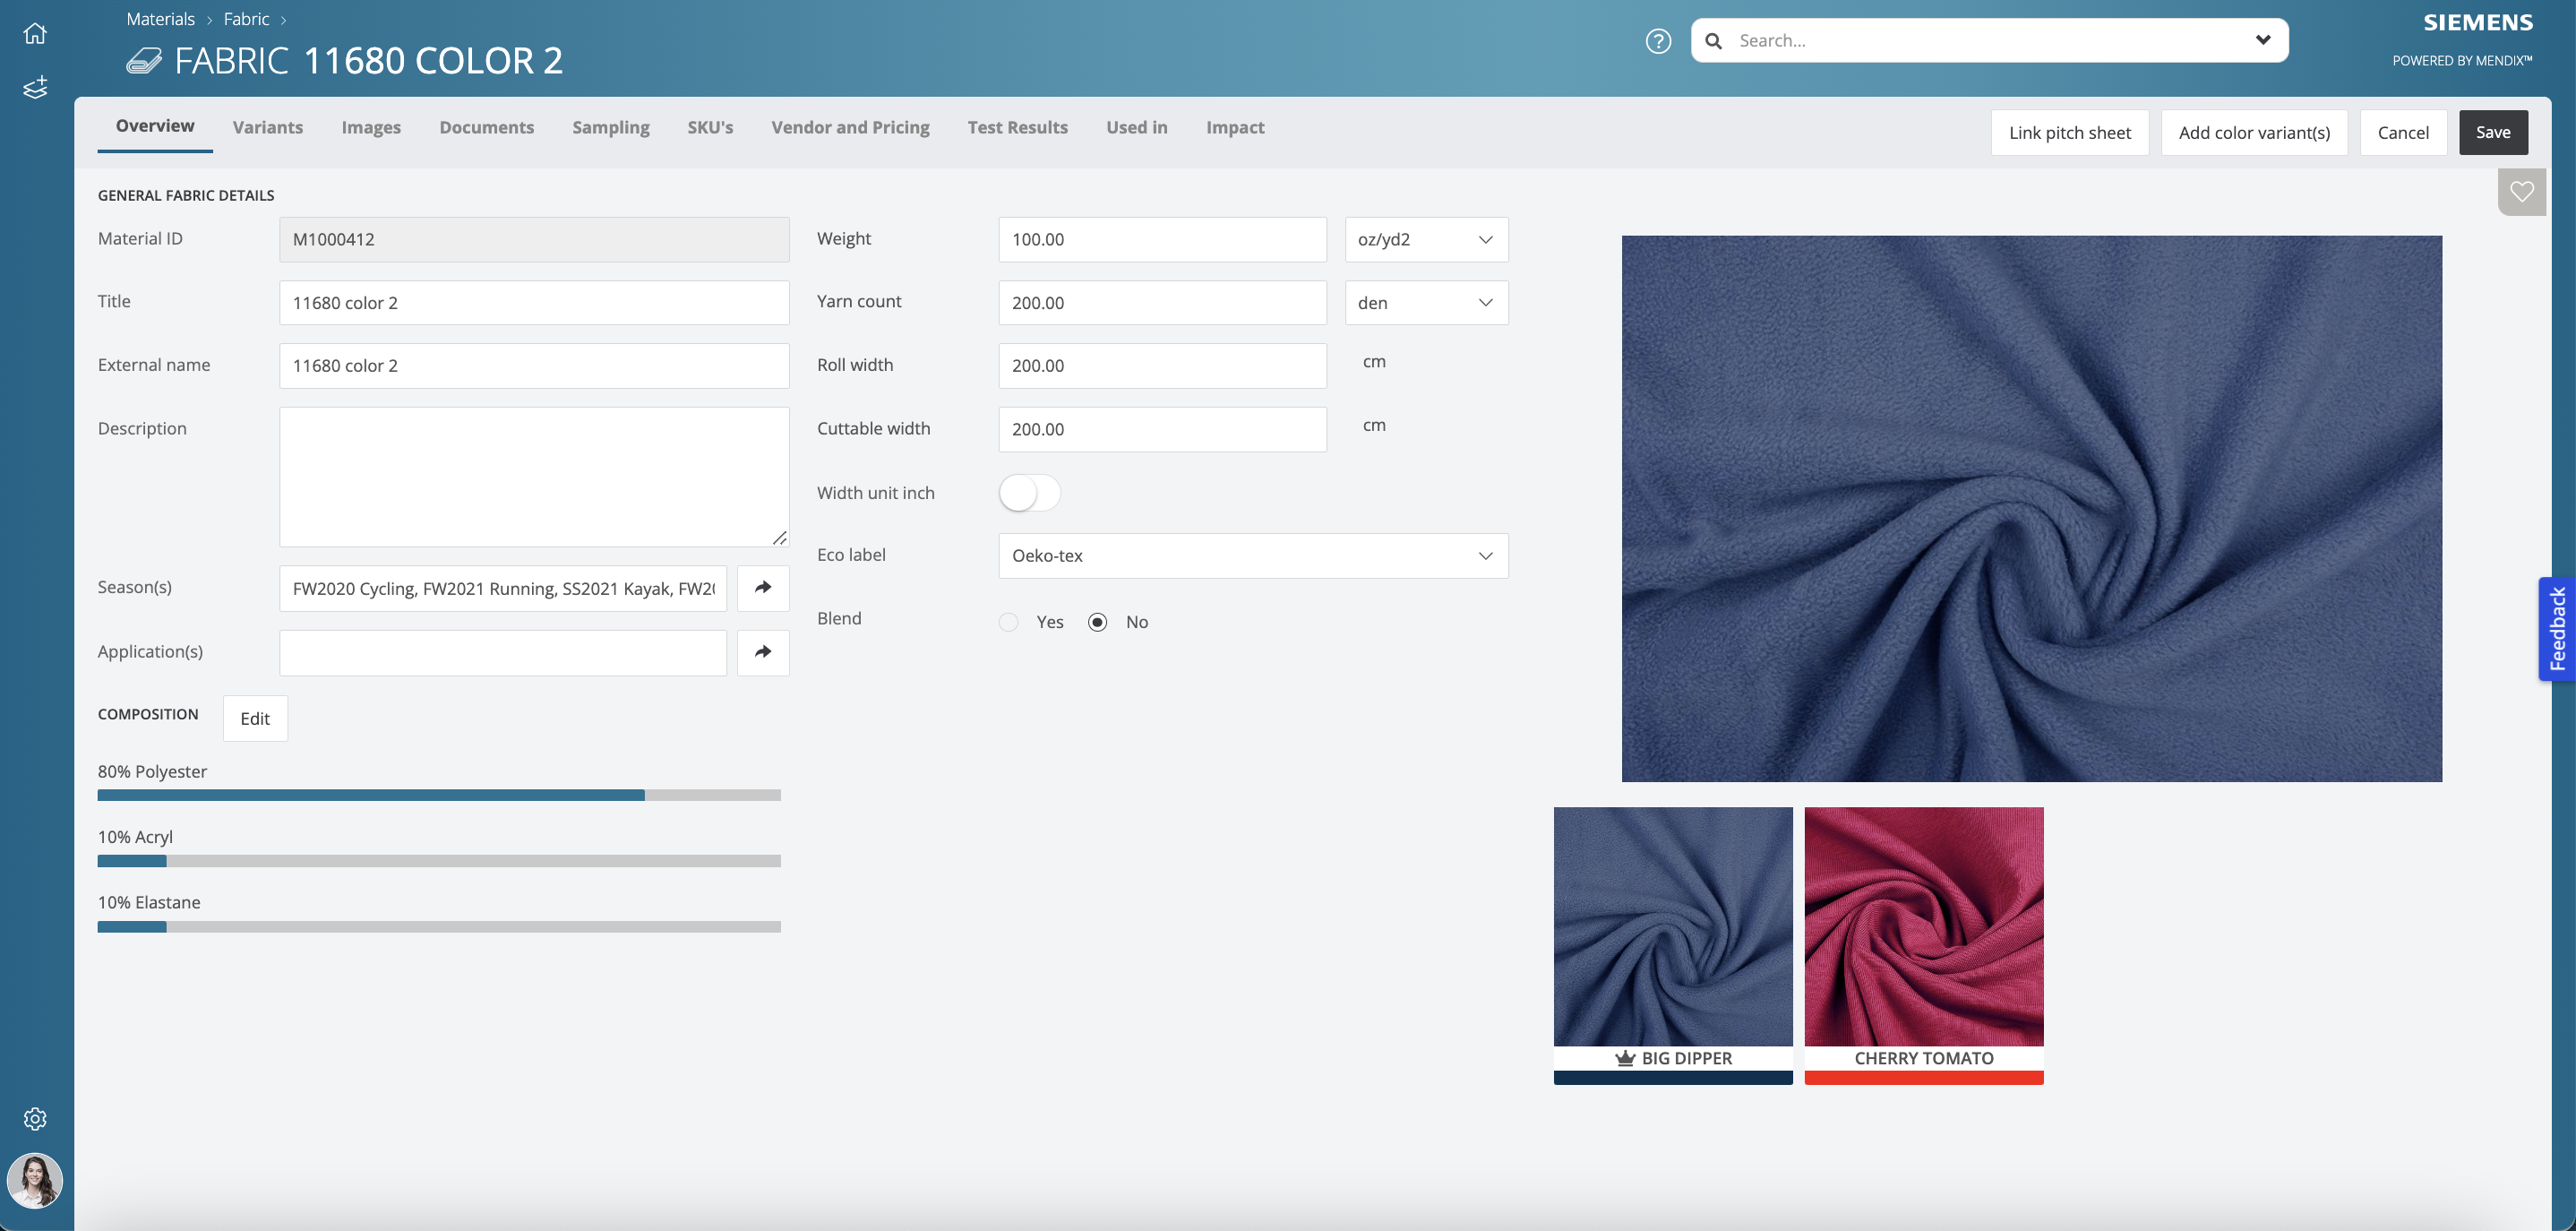
Task: Select the Blend Yes radio button
Action: coord(1007,621)
